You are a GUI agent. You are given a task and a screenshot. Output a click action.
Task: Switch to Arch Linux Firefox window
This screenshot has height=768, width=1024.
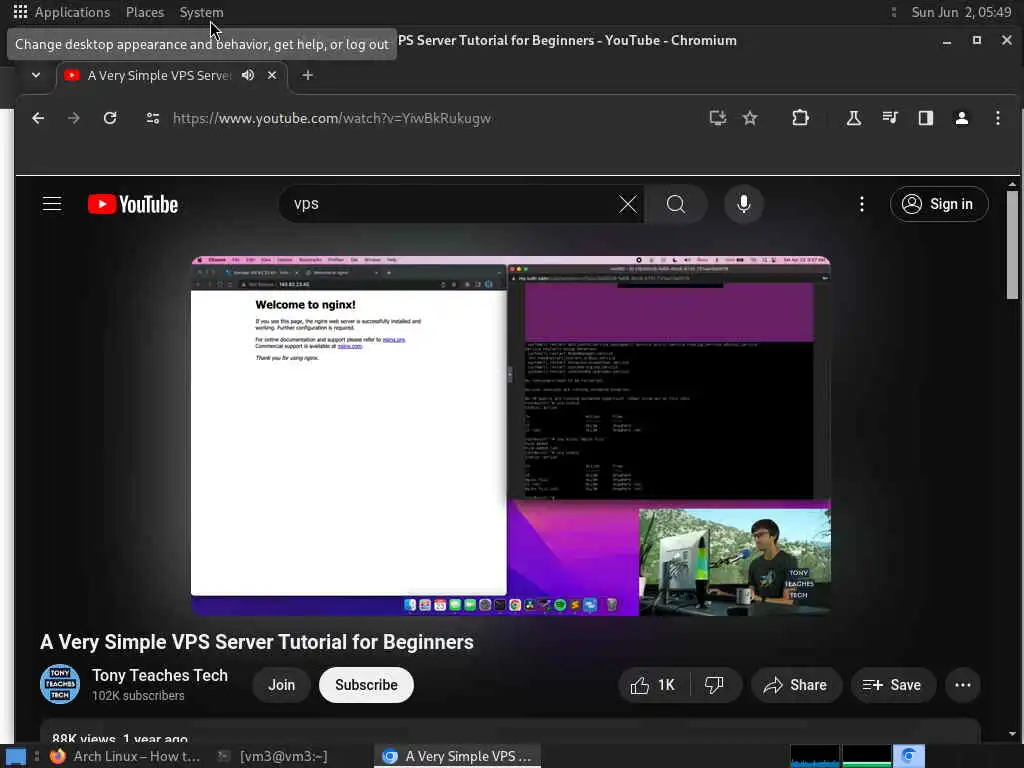click(x=125, y=756)
